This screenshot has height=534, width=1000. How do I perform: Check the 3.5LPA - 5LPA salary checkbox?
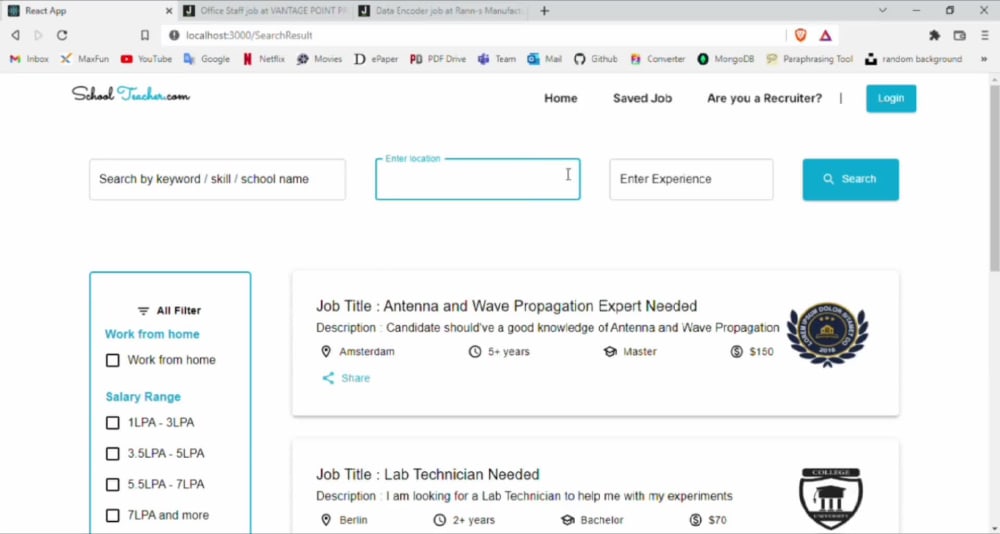click(x=112, y=454)
